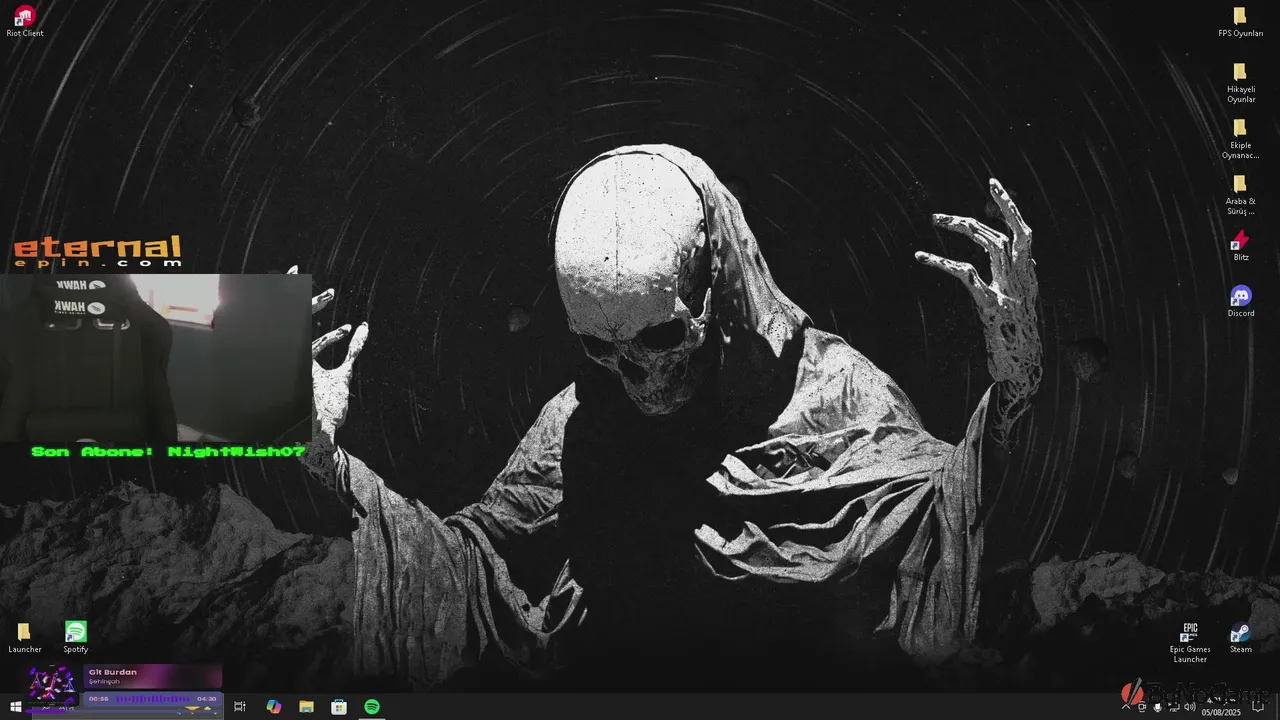Open Copilot from the taskbar
The image size is (1280, 720).
[274, 707]
